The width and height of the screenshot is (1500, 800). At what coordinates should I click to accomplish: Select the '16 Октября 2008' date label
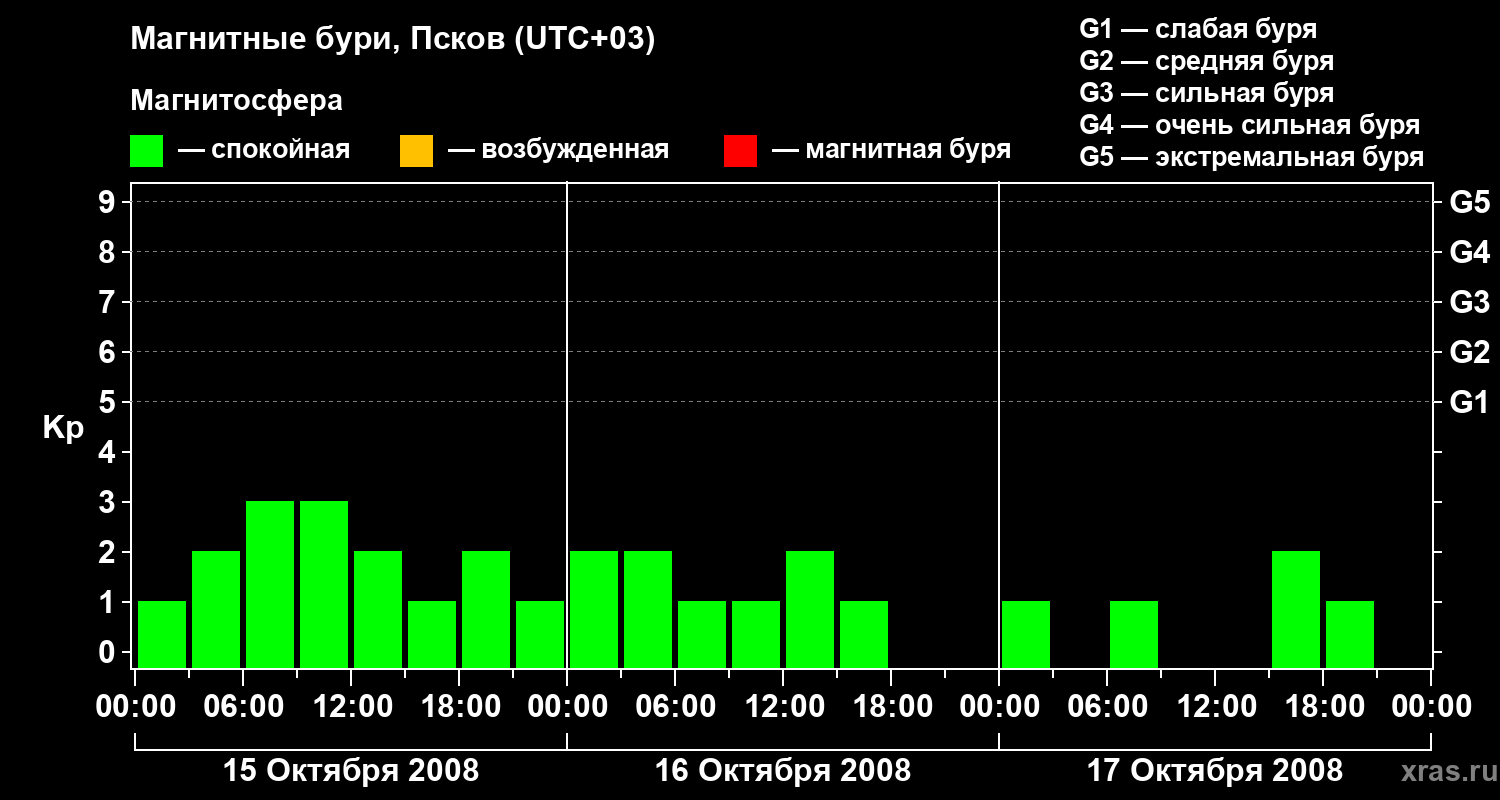click(783, 771)
